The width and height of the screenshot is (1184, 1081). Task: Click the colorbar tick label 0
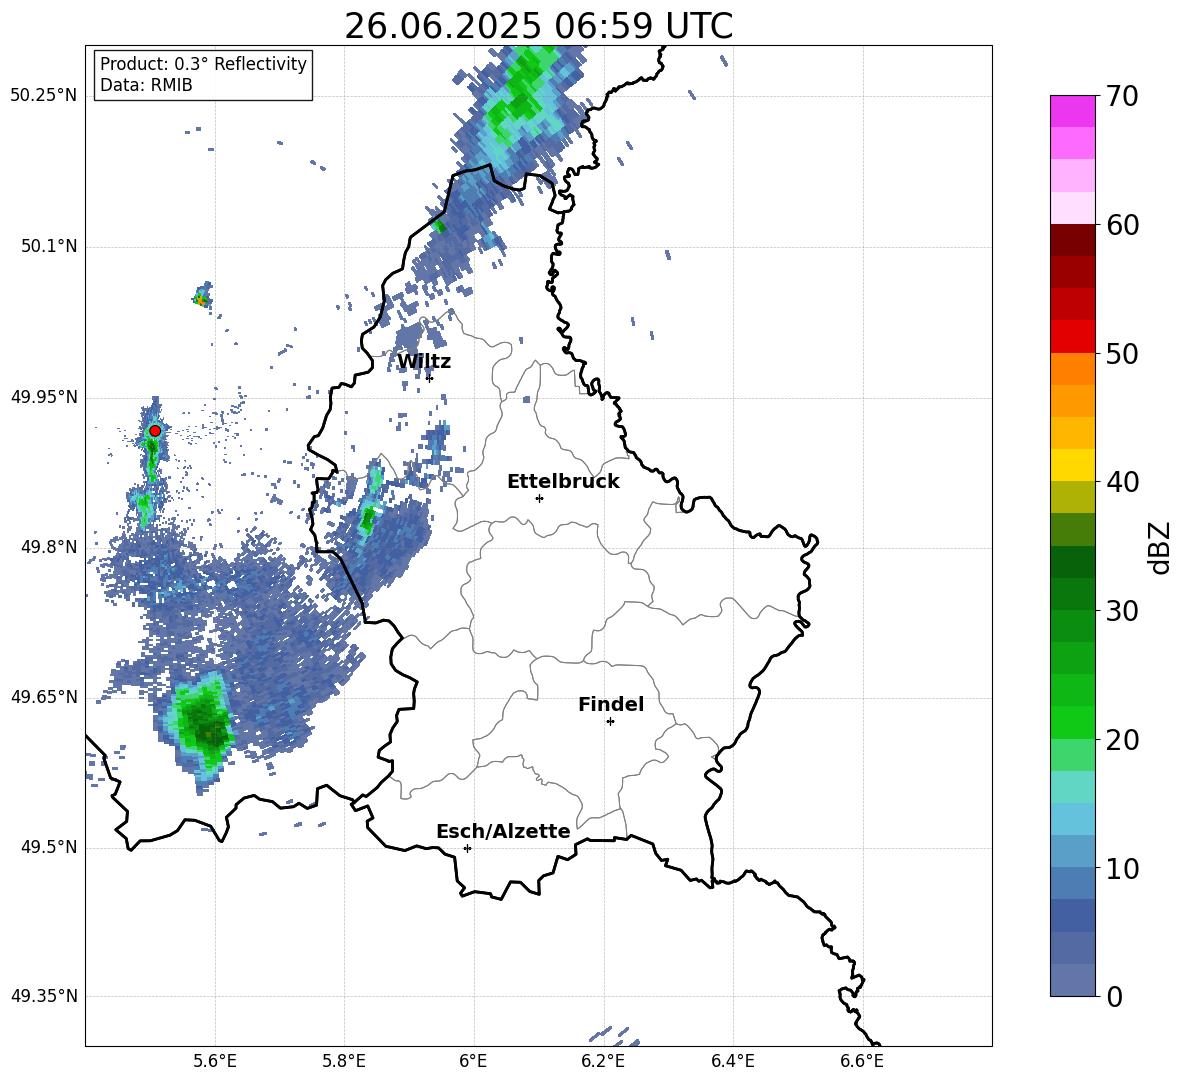click(1114, 996)
